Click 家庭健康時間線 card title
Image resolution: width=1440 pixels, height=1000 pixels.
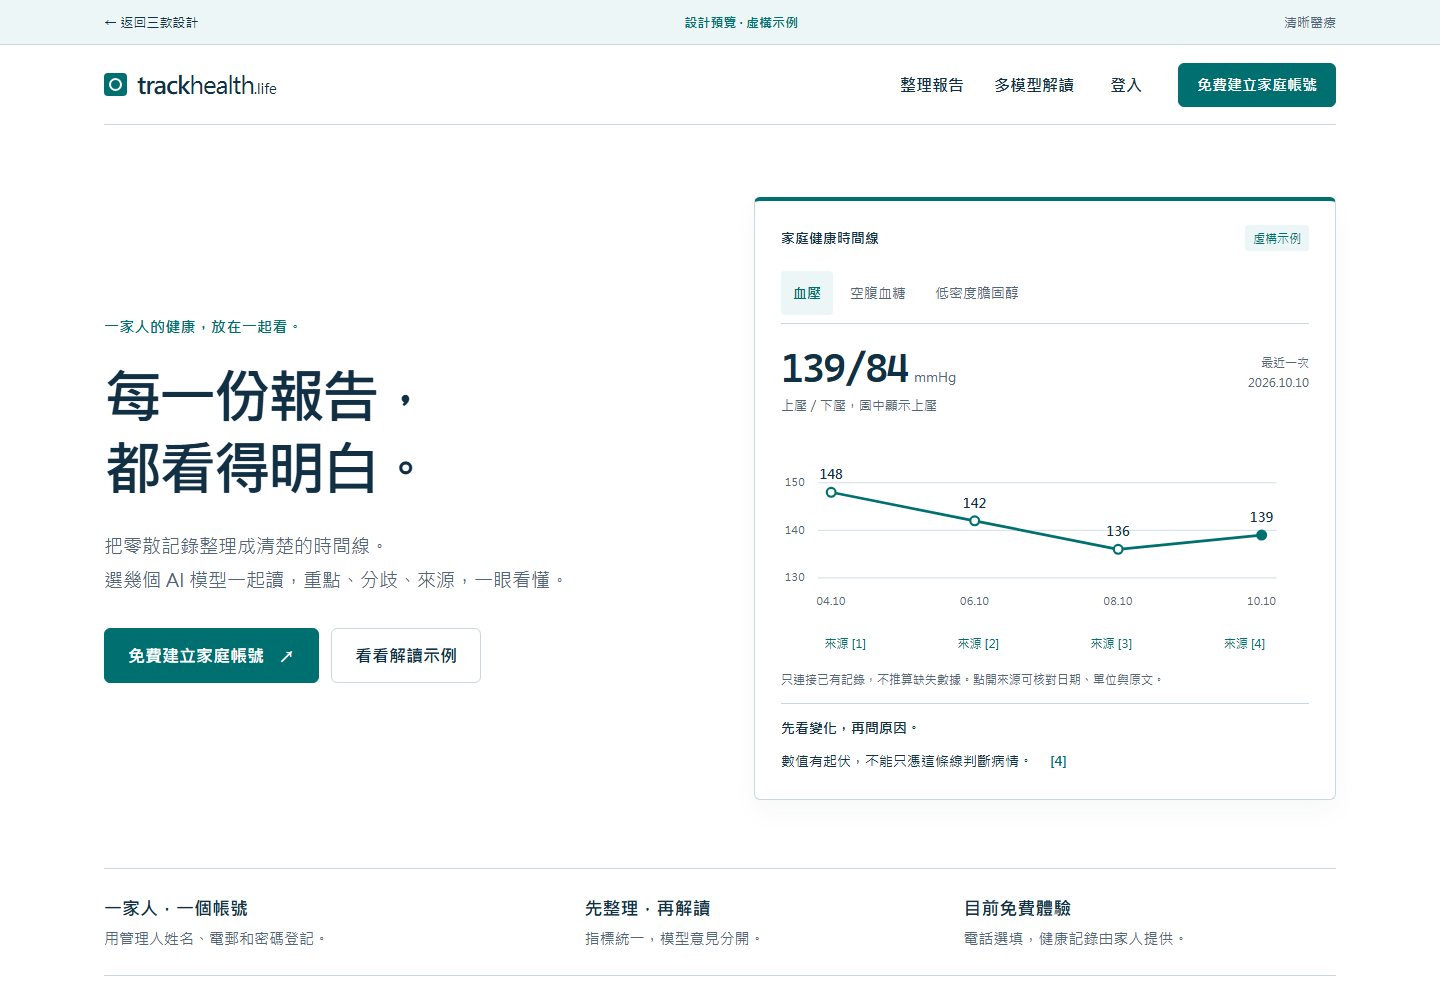pos(830,238)
